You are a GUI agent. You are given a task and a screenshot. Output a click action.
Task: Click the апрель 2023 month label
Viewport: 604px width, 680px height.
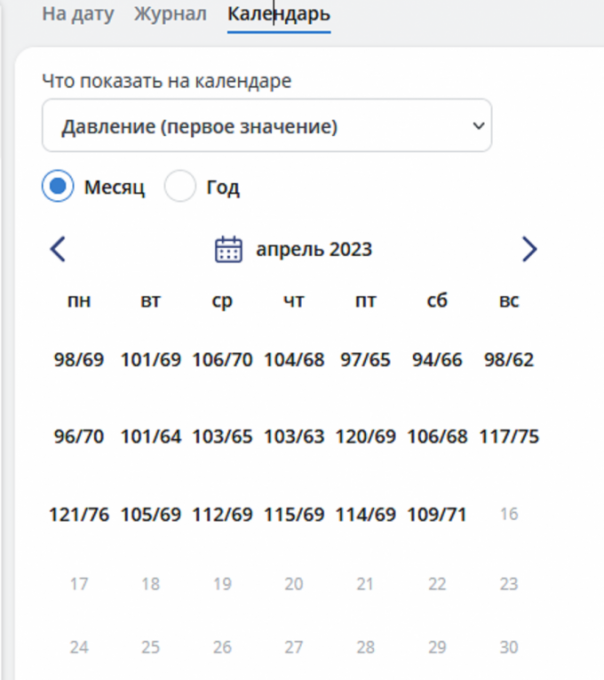314,249
